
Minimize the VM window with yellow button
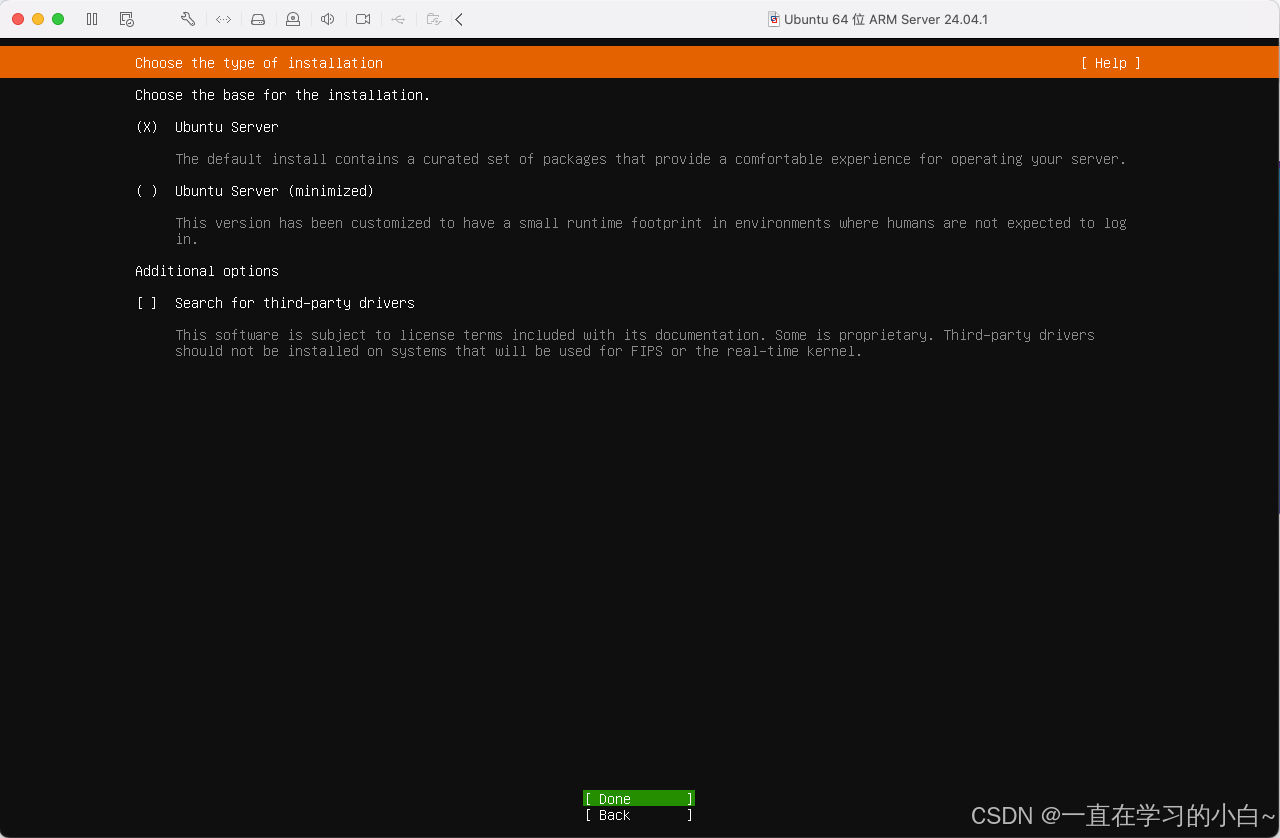pyautogui.click(x=39, y=19)
